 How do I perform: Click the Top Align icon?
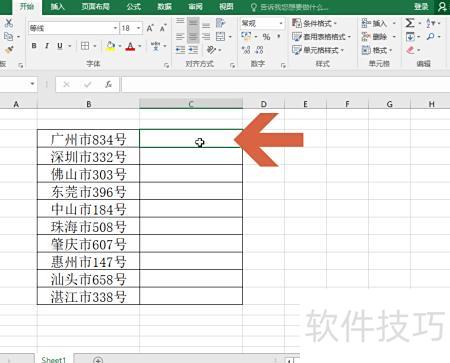tap(180, 22)
